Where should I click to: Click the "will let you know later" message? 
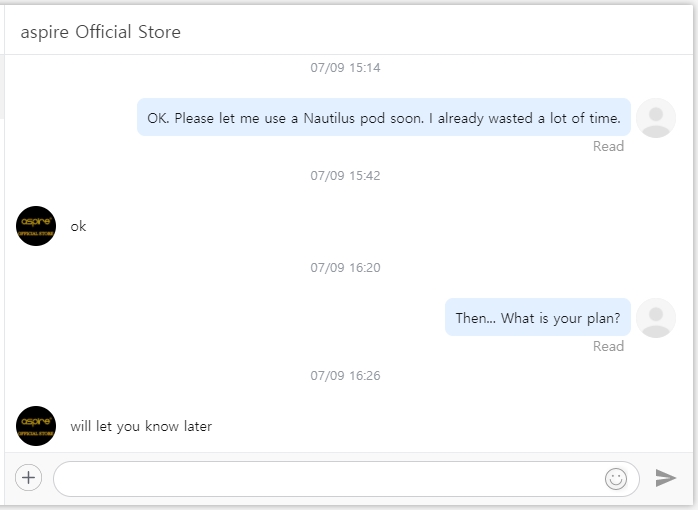point(141,426)
